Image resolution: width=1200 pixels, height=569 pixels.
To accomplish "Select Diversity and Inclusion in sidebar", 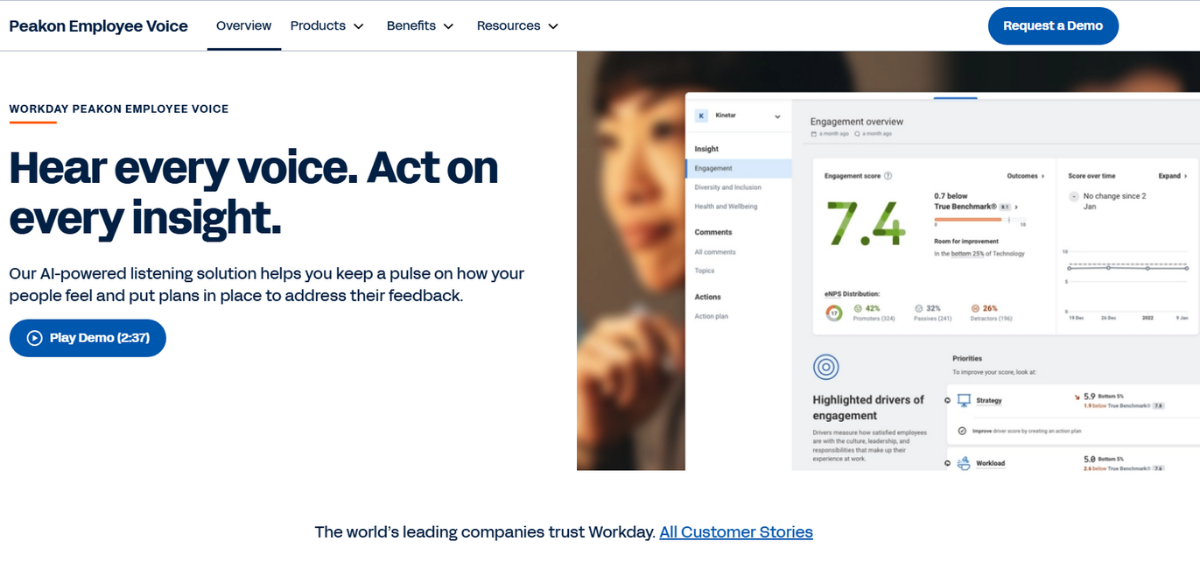I will click(728, 188).
